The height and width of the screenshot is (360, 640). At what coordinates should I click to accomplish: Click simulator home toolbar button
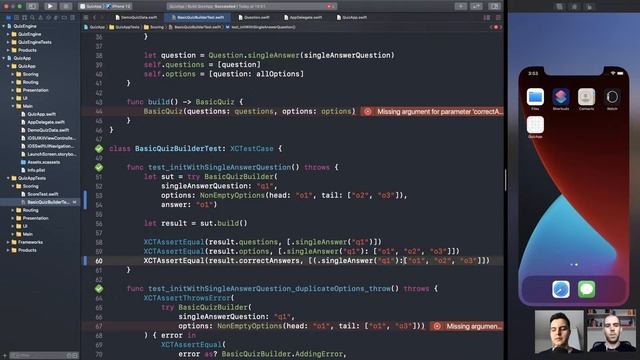pyautogui.click(x=574, y=7)
